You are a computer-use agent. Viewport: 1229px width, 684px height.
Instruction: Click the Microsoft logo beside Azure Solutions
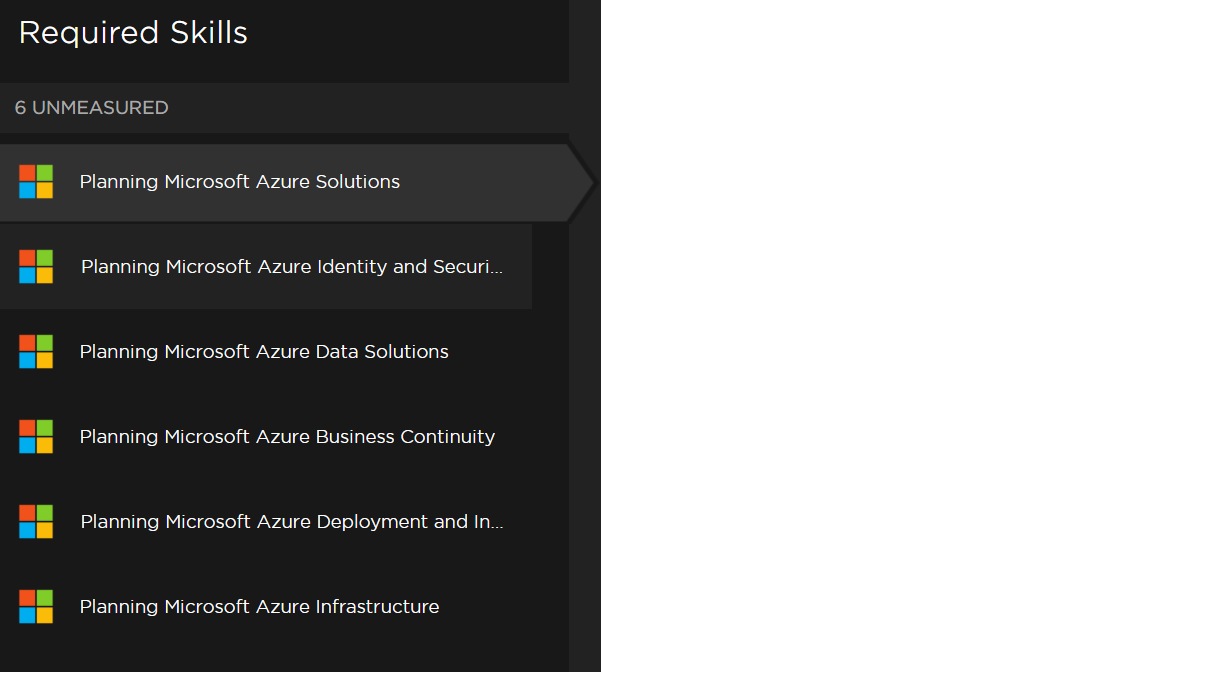point(36,182)
